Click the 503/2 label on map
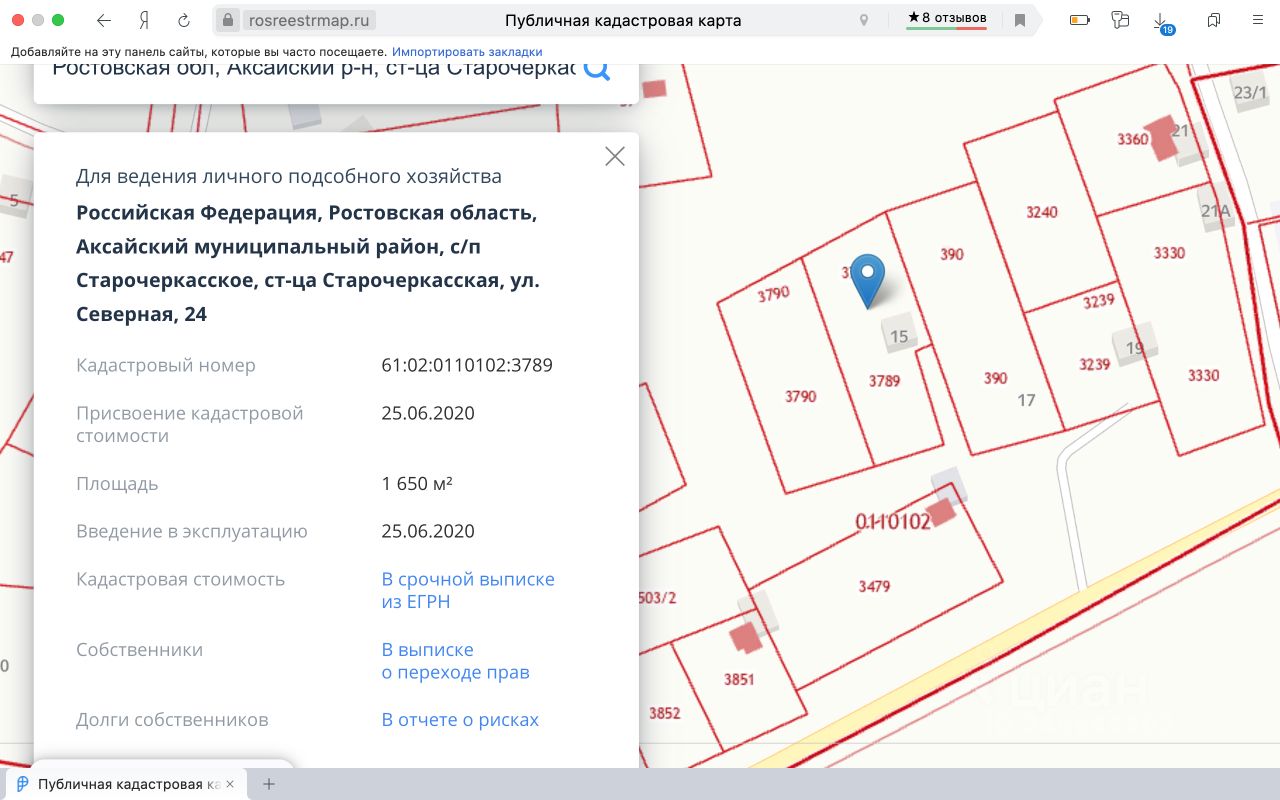Screen dimensions: 1280x800 pos(657,598)
